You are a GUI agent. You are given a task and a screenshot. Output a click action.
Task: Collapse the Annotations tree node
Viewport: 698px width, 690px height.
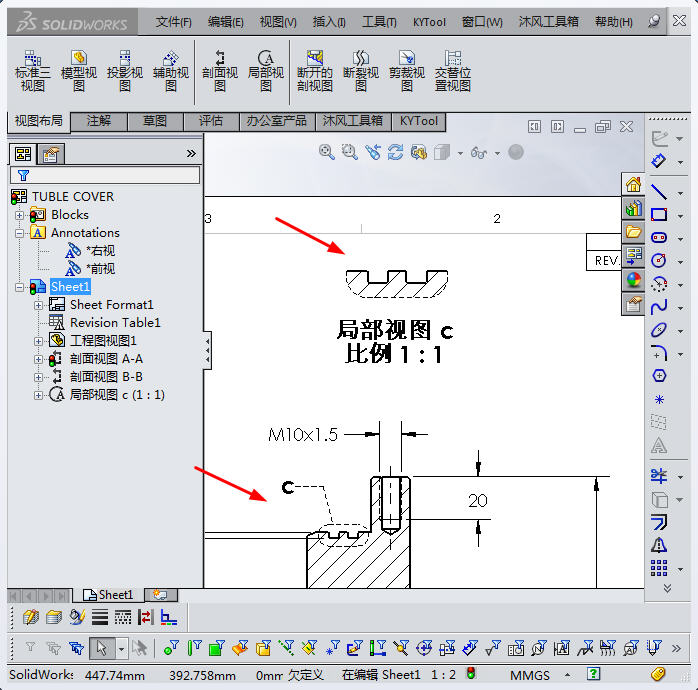(20, 233)
